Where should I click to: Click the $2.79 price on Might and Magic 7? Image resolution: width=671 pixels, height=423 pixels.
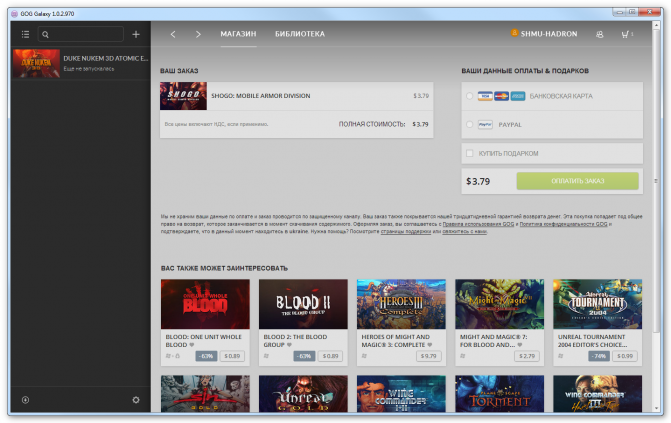coord(527,356)
